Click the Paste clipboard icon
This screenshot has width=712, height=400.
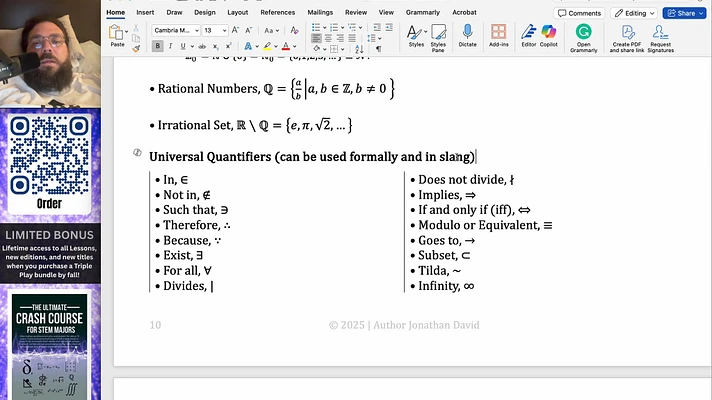point(116,33)
